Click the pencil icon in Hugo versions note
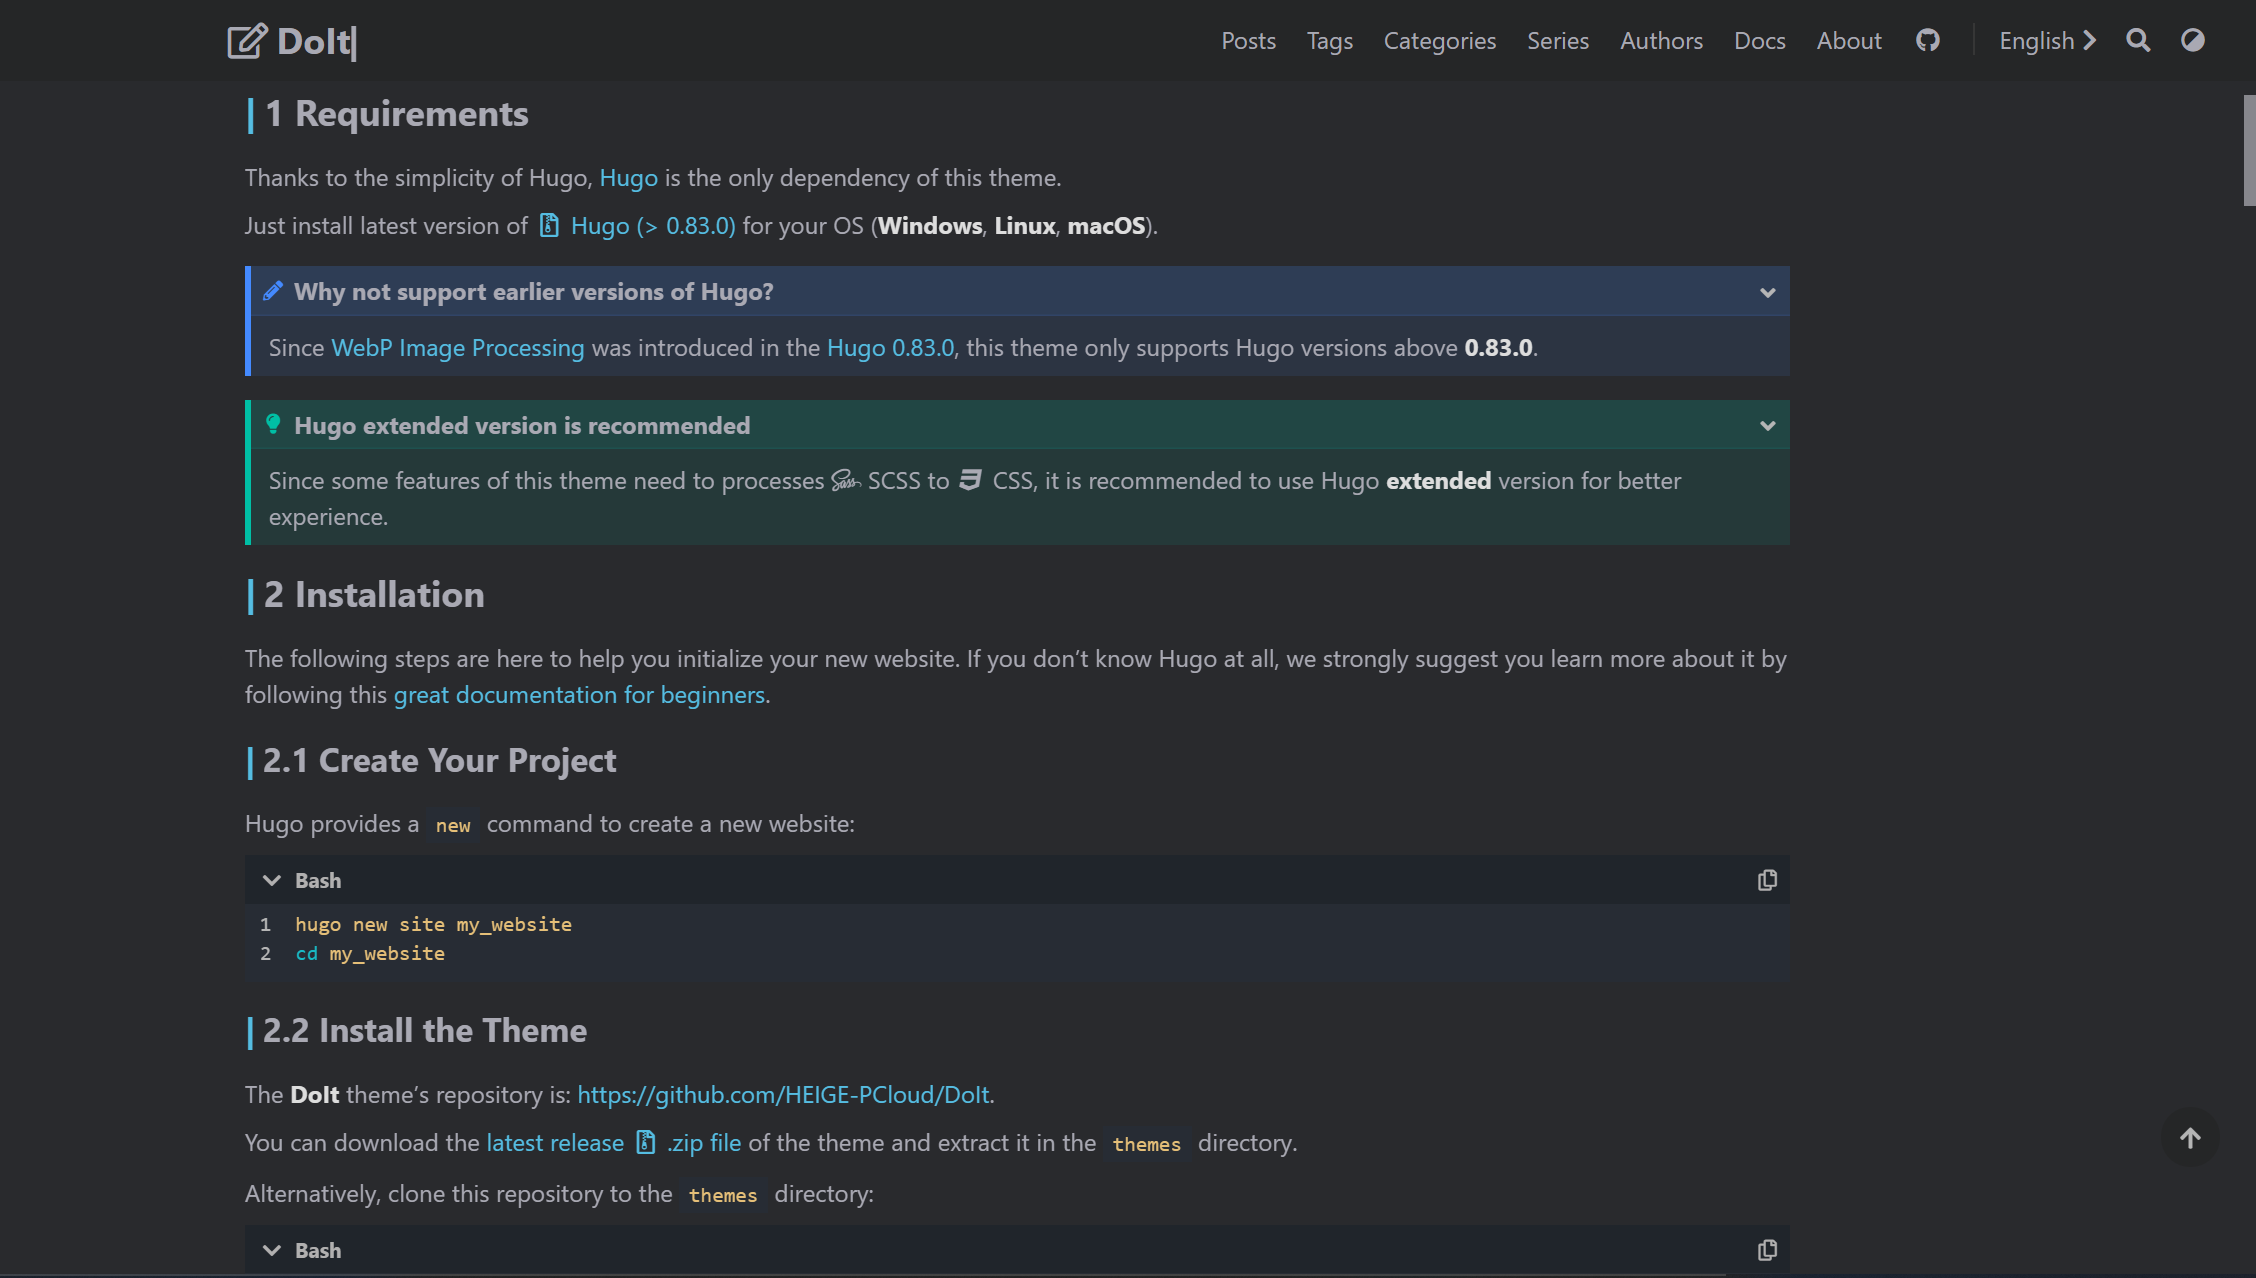This screenshot has height=1278, width=2256. 273,291
